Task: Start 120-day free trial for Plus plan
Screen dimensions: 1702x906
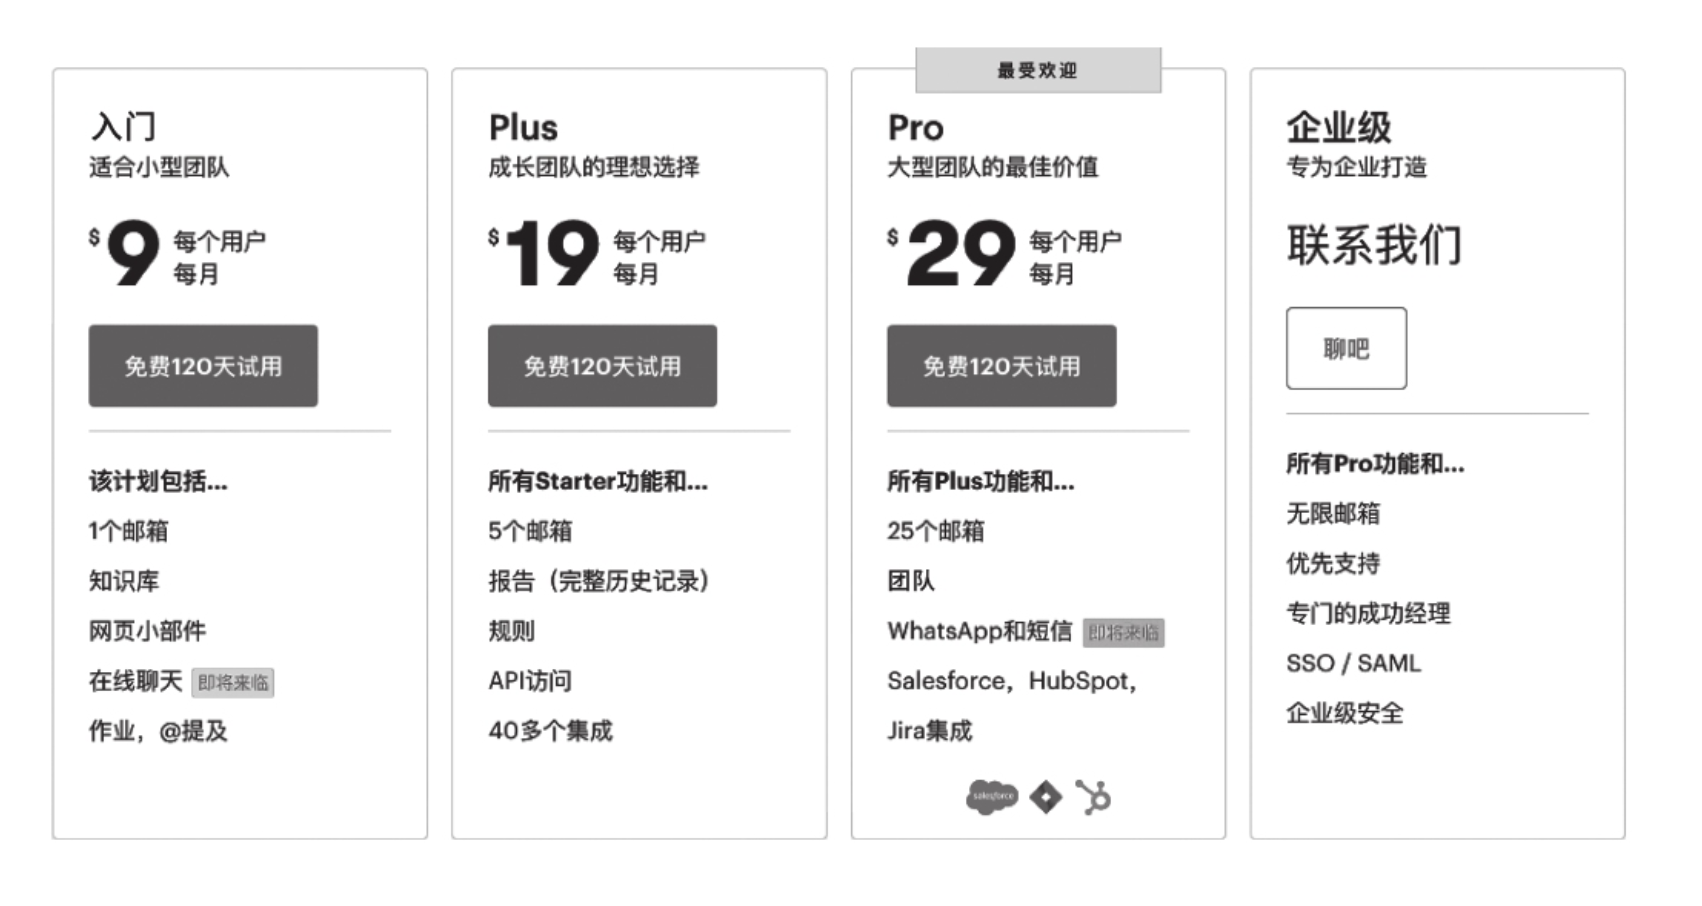Action: pyautogui.click(x=602, y=366)
